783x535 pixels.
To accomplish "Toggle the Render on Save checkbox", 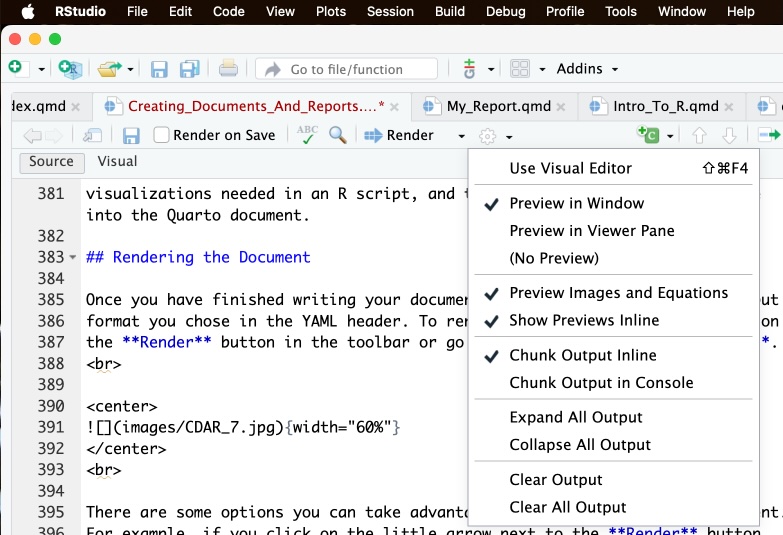I will pyautogui.click(x=161, y=135).
